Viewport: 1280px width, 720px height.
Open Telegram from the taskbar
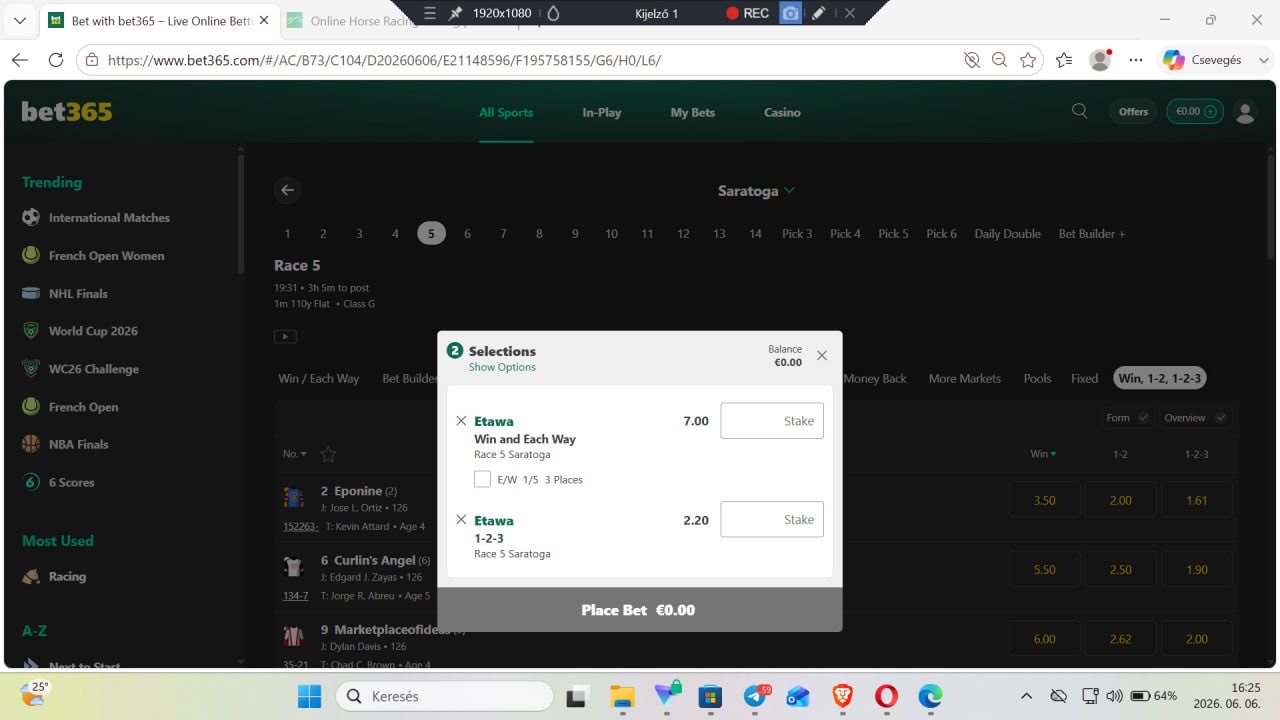click(x=757, y=696)
